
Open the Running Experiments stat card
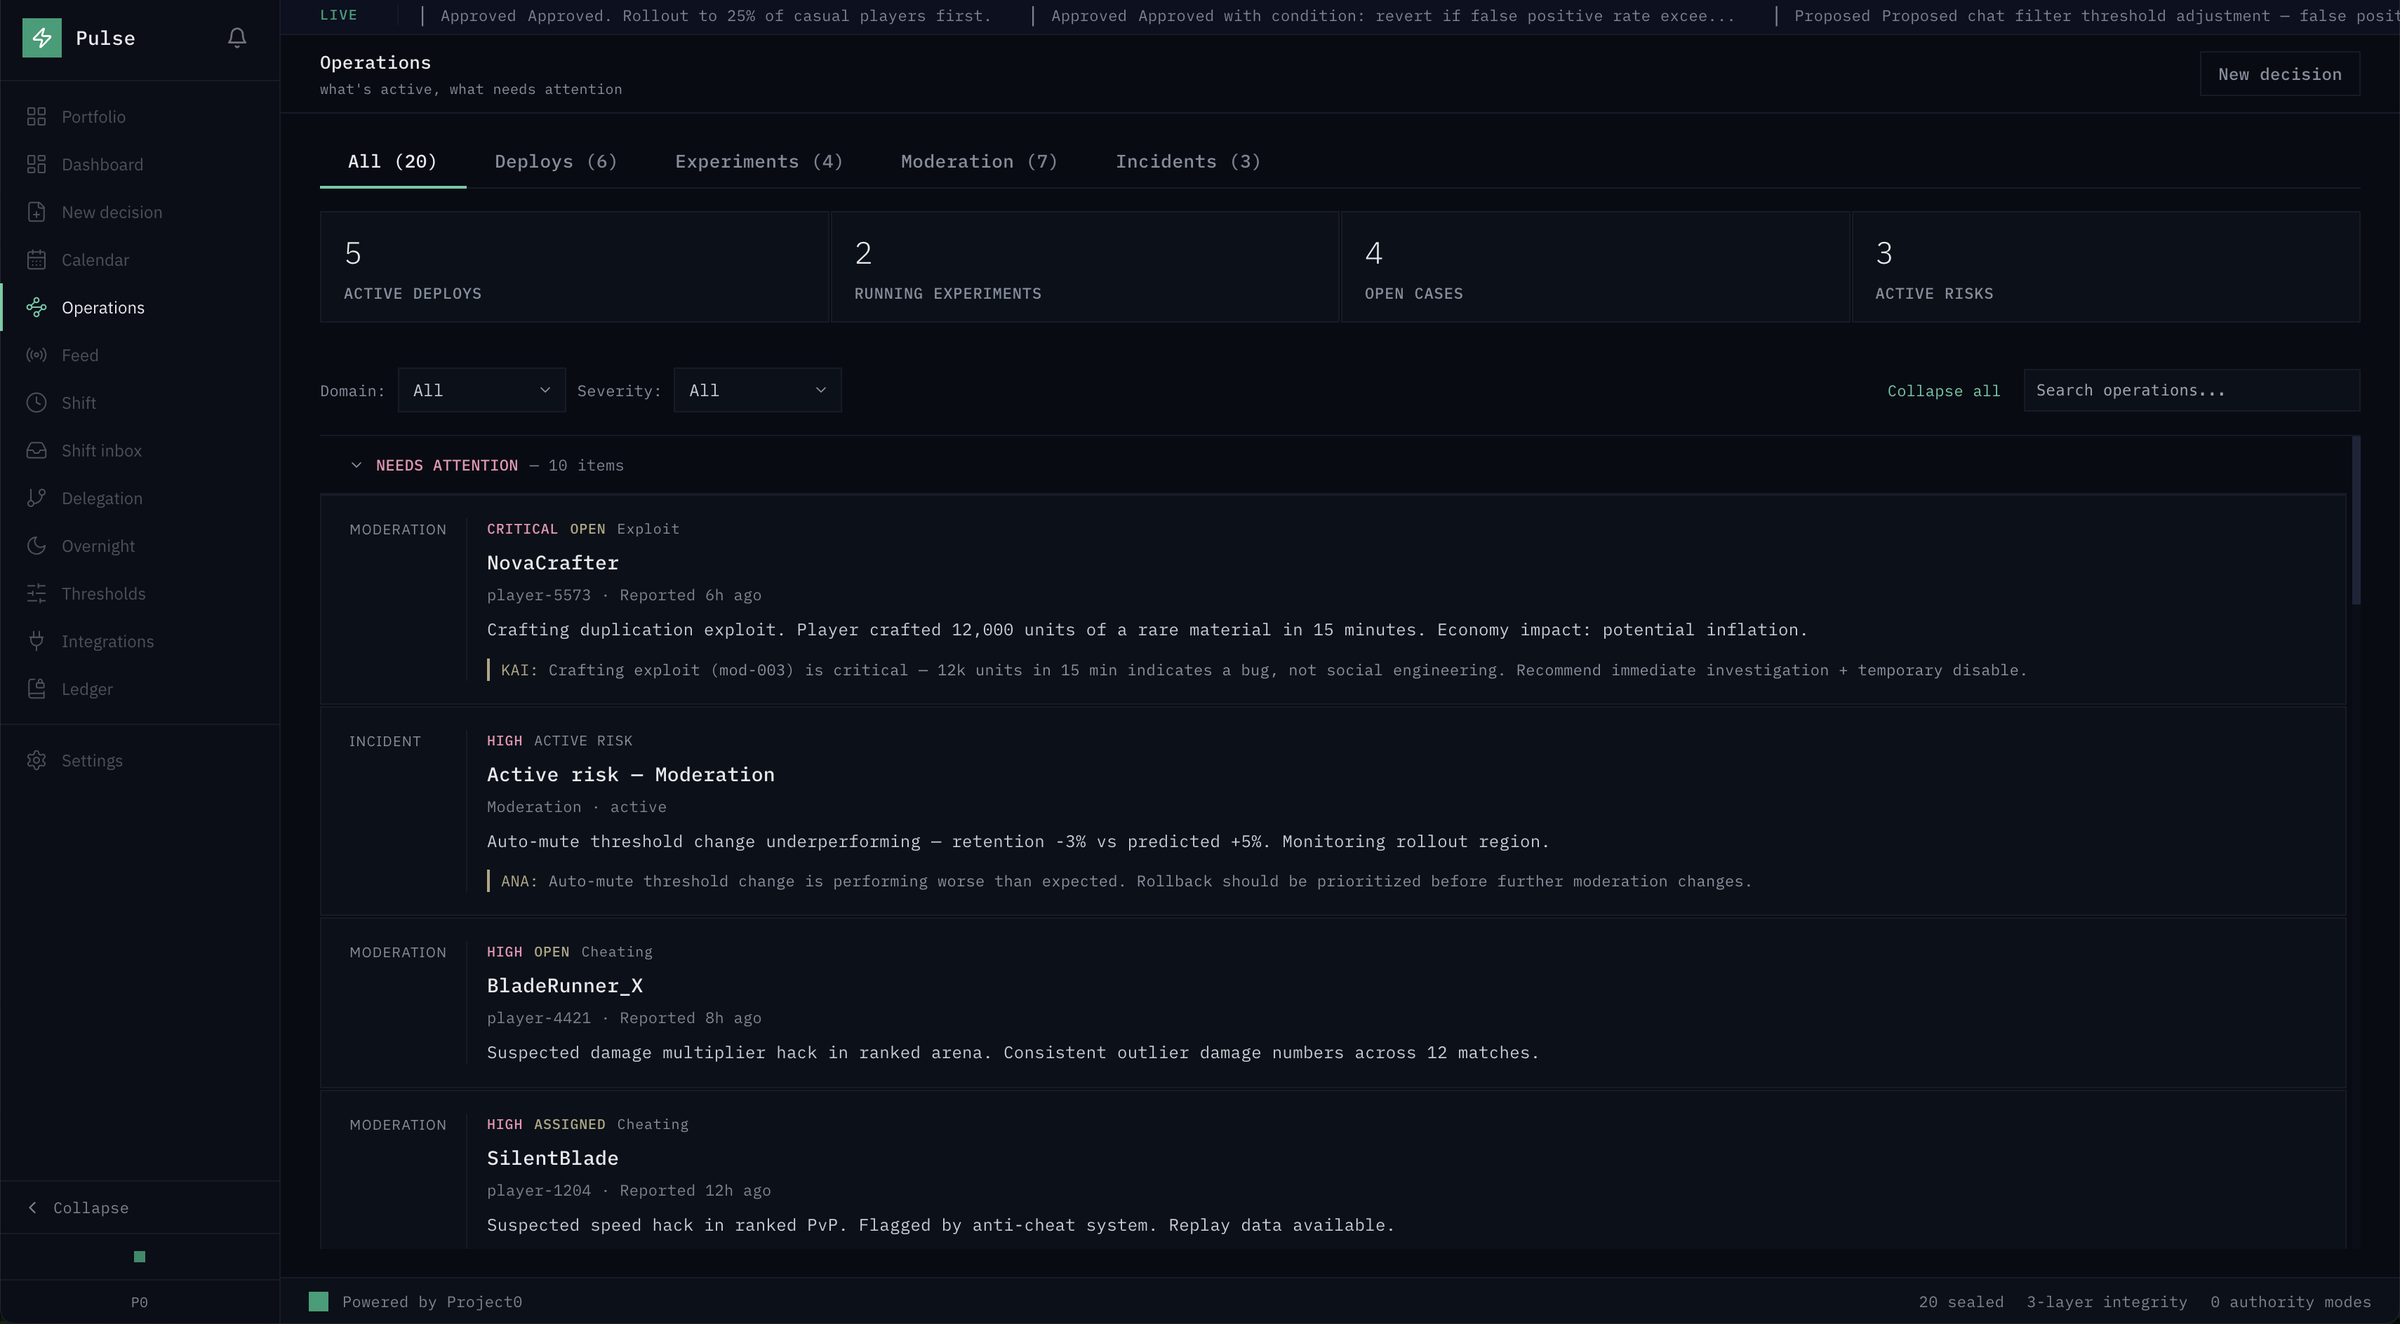(1085, 267)
